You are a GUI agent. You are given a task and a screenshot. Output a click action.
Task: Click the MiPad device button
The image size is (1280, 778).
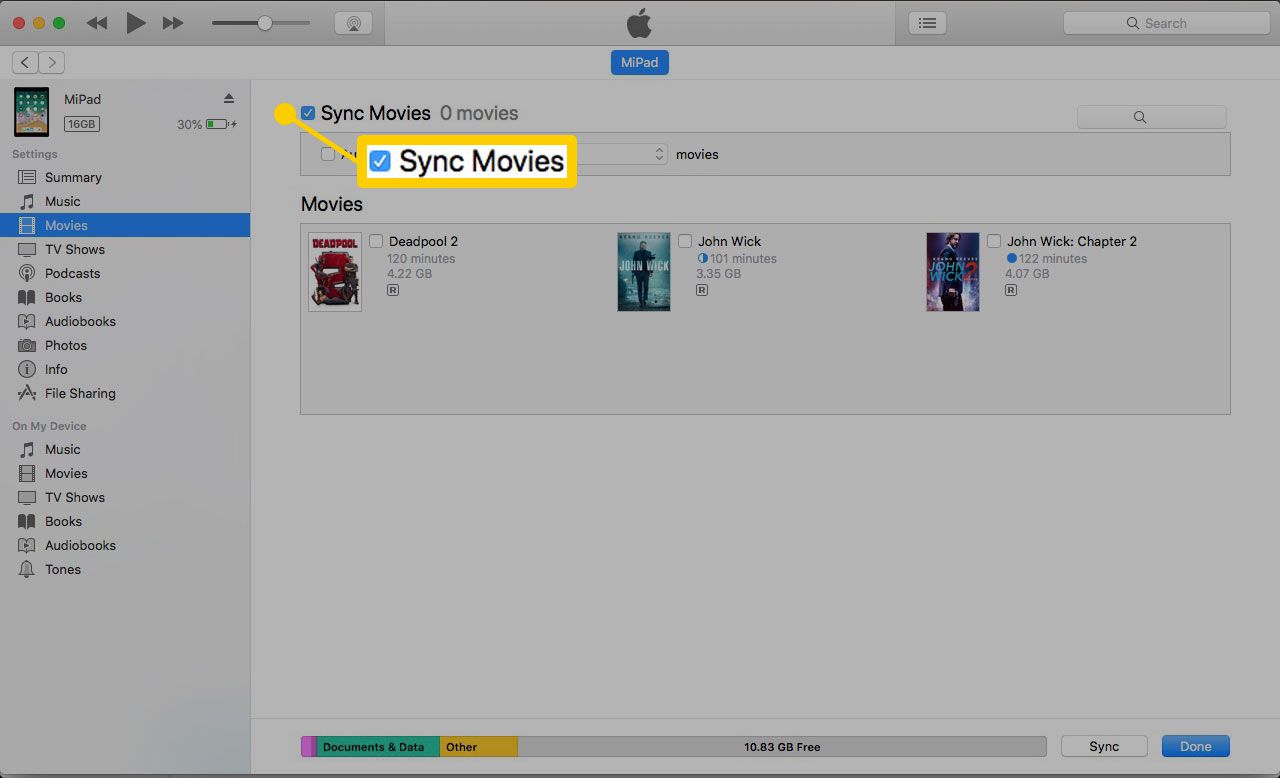(640, 62)
